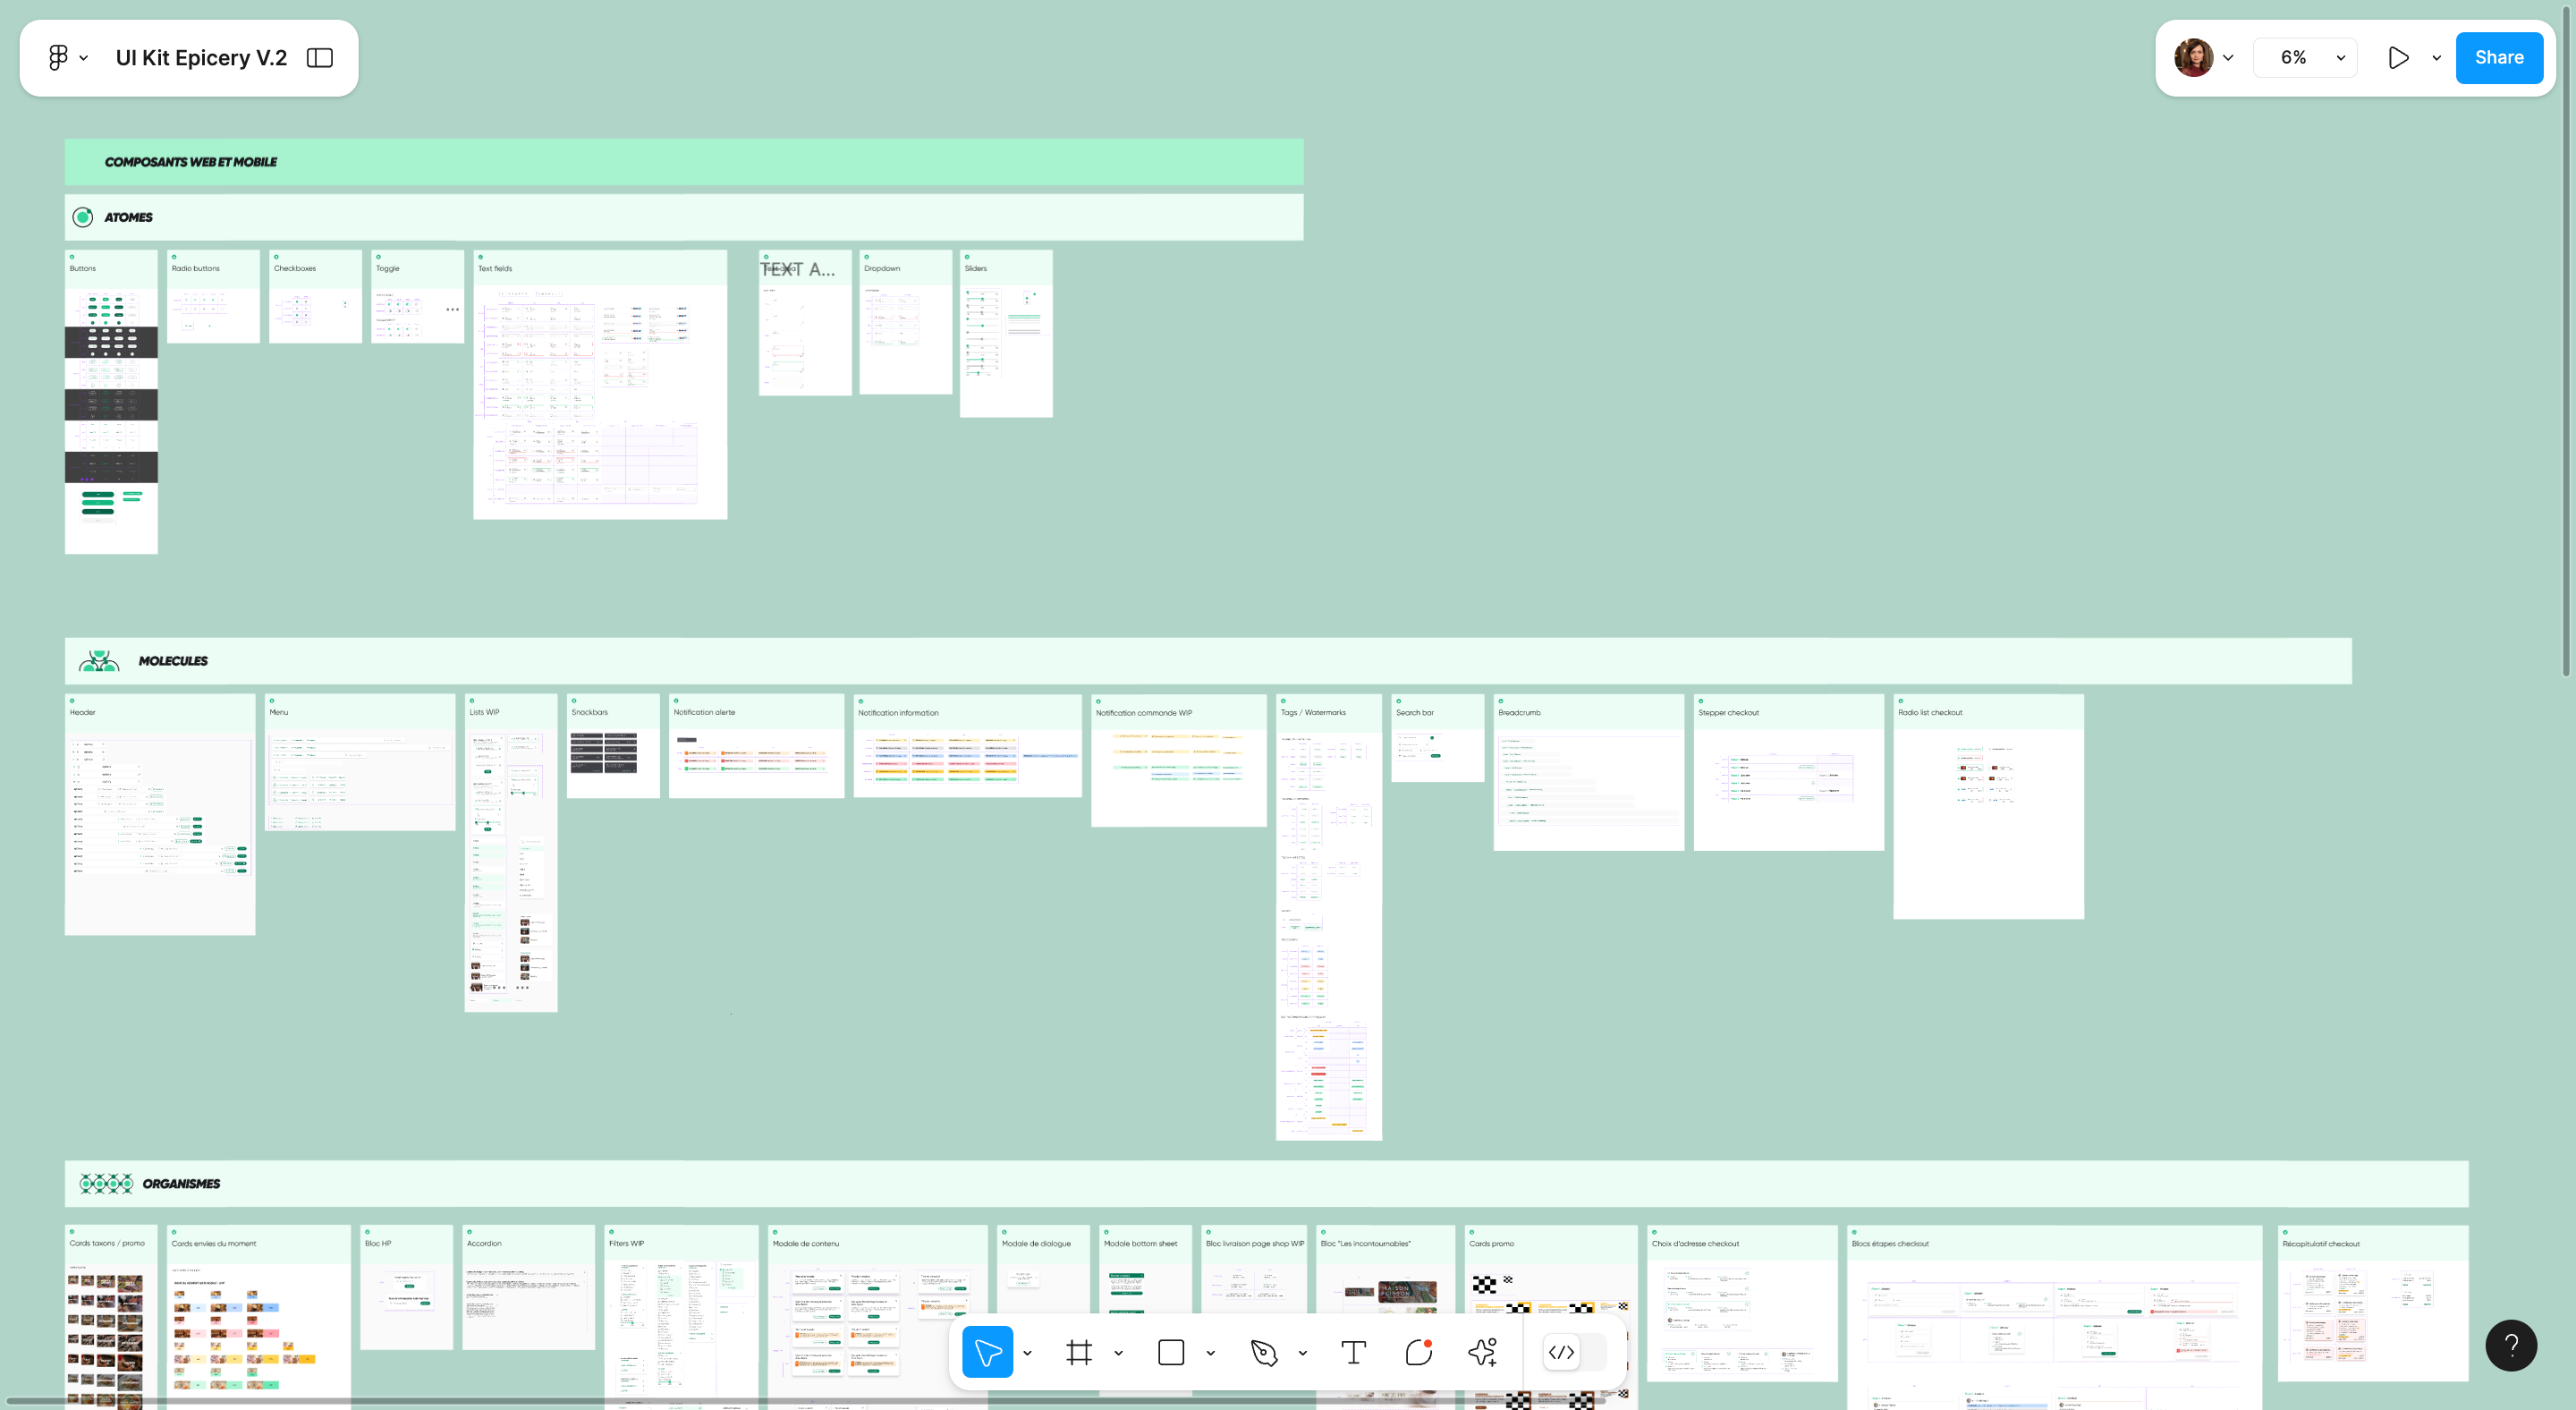Expand the shape tools dropdown chevron
The image size is (2576, 1410).
[x=1211, y=1353]
